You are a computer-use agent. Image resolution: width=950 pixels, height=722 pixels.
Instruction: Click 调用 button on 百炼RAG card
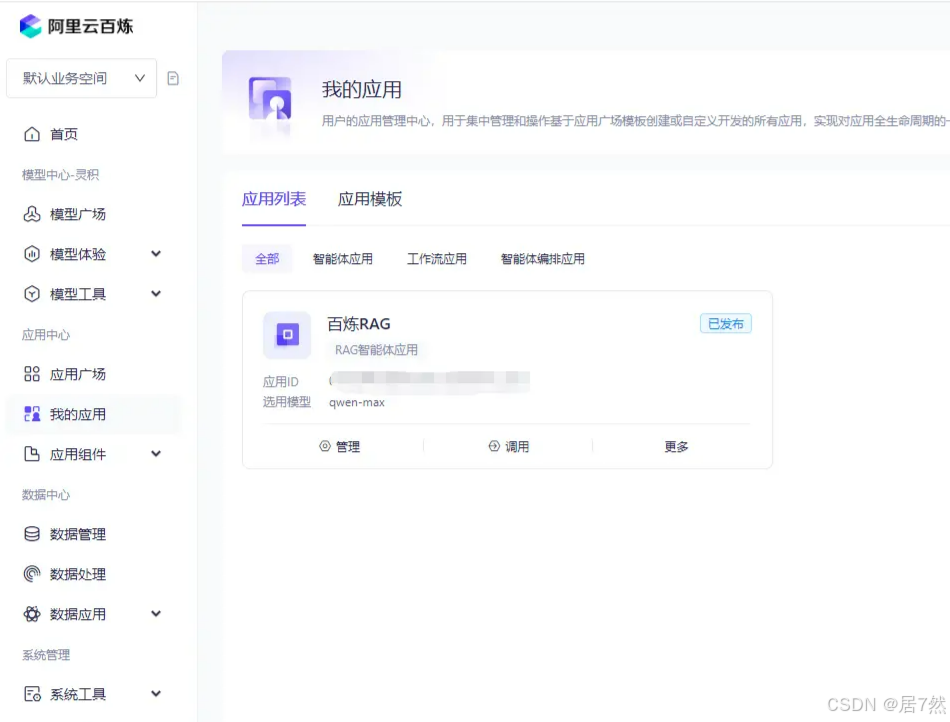tap(508, 446)
